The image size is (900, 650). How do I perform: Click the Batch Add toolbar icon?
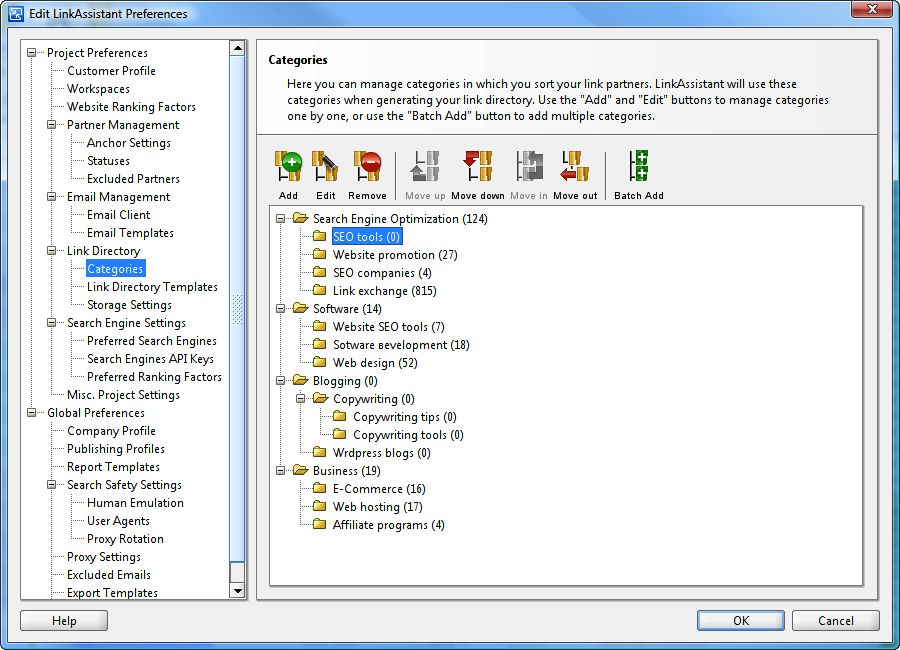tap(638, 167)
